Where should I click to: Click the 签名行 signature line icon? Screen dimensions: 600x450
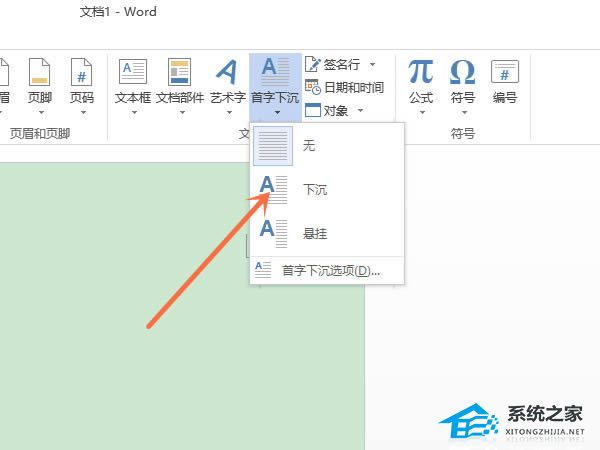312,64
